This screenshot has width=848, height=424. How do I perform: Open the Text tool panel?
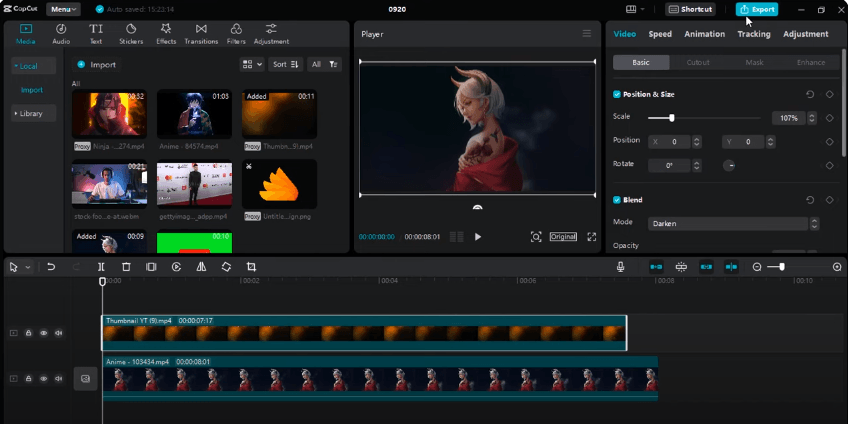(x=96, y=34)
